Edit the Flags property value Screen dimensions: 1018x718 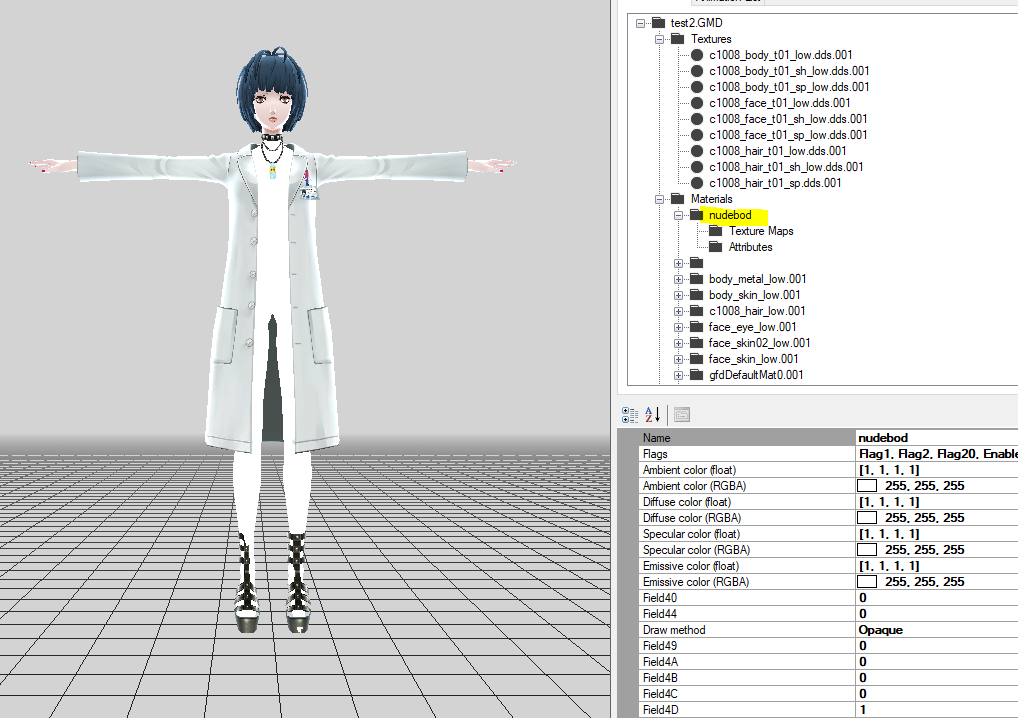click(937, 454)
